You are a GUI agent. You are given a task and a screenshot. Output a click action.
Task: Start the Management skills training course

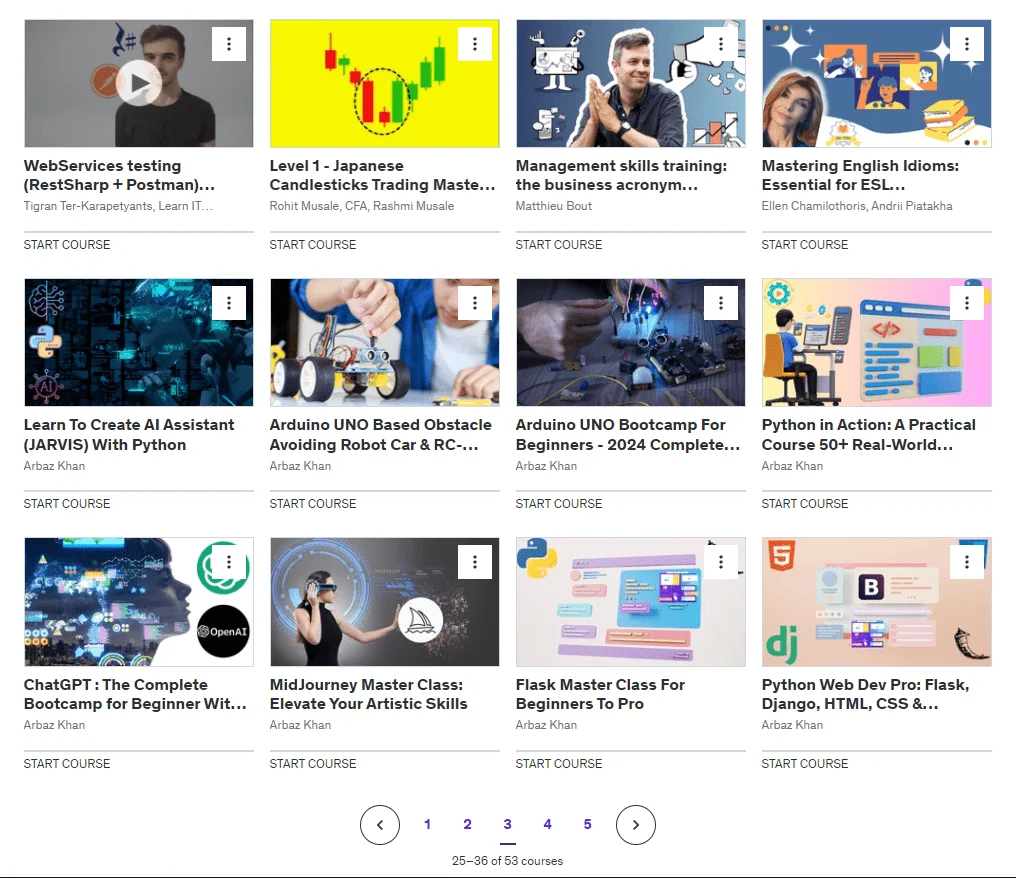[x=559, y=244]
